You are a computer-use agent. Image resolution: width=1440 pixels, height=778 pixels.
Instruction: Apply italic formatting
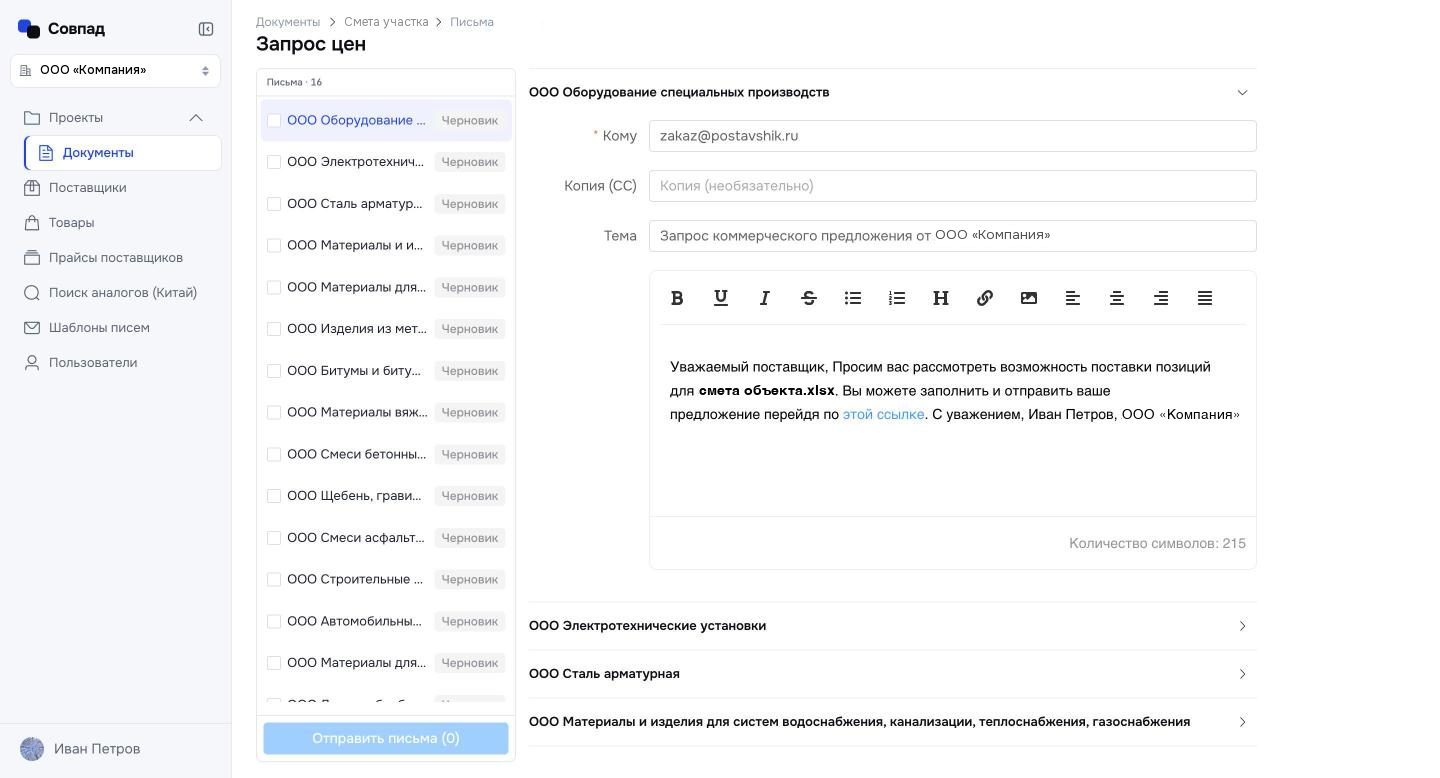coord(765,298)
